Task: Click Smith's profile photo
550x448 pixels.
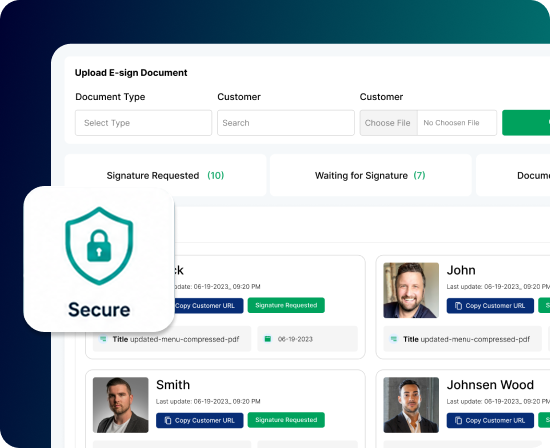Action: [x=120, y=405]
